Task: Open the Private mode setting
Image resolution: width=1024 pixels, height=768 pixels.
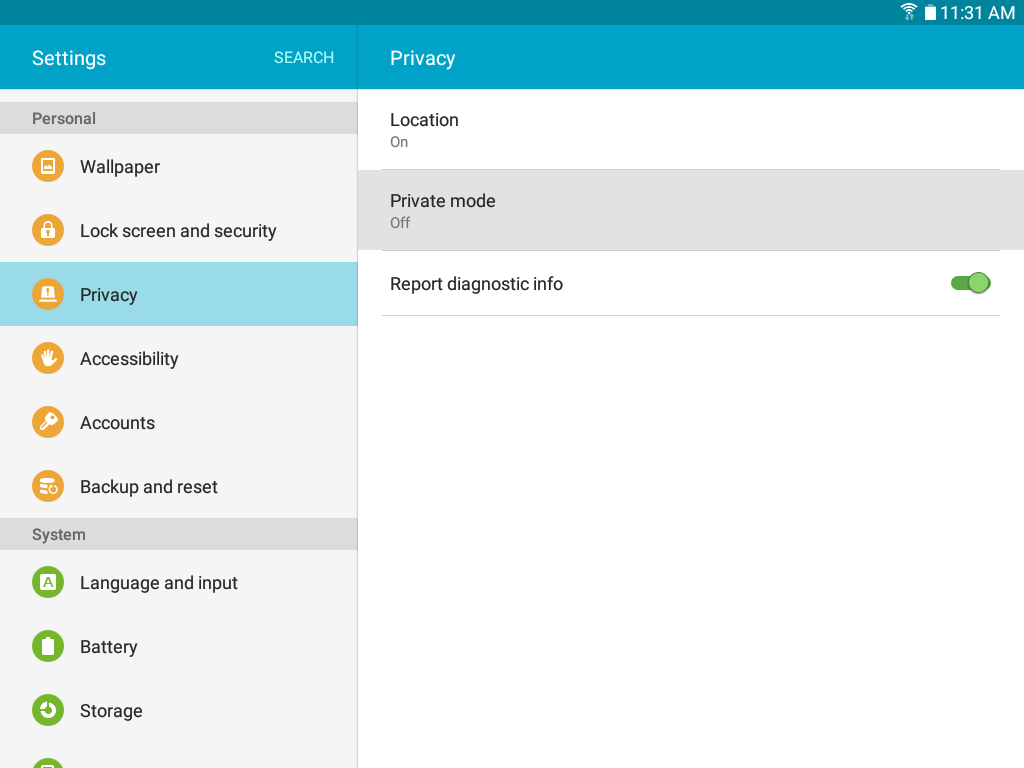Action: coord(691,210)
